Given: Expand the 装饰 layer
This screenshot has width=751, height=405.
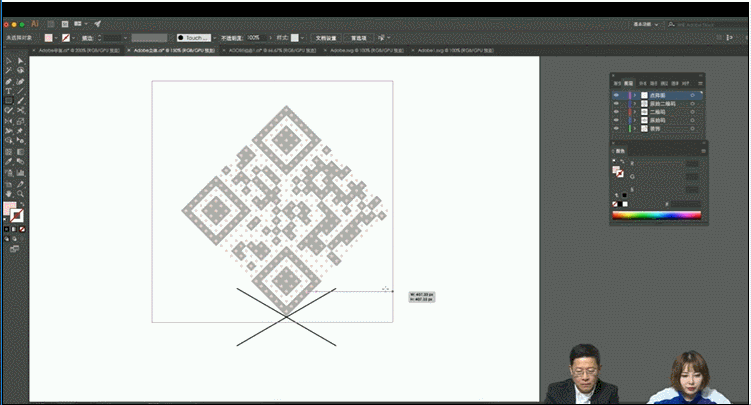Looking at the screenshot, I should coord(636,128).
